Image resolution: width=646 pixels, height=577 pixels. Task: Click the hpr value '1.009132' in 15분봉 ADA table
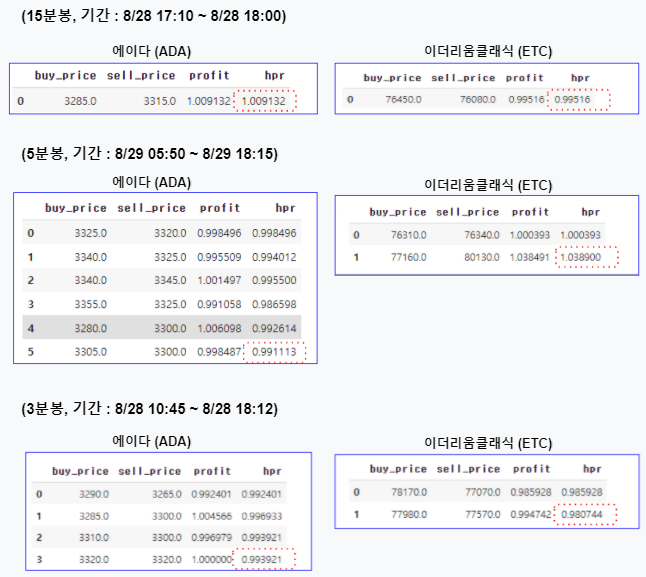click(263, 101)
